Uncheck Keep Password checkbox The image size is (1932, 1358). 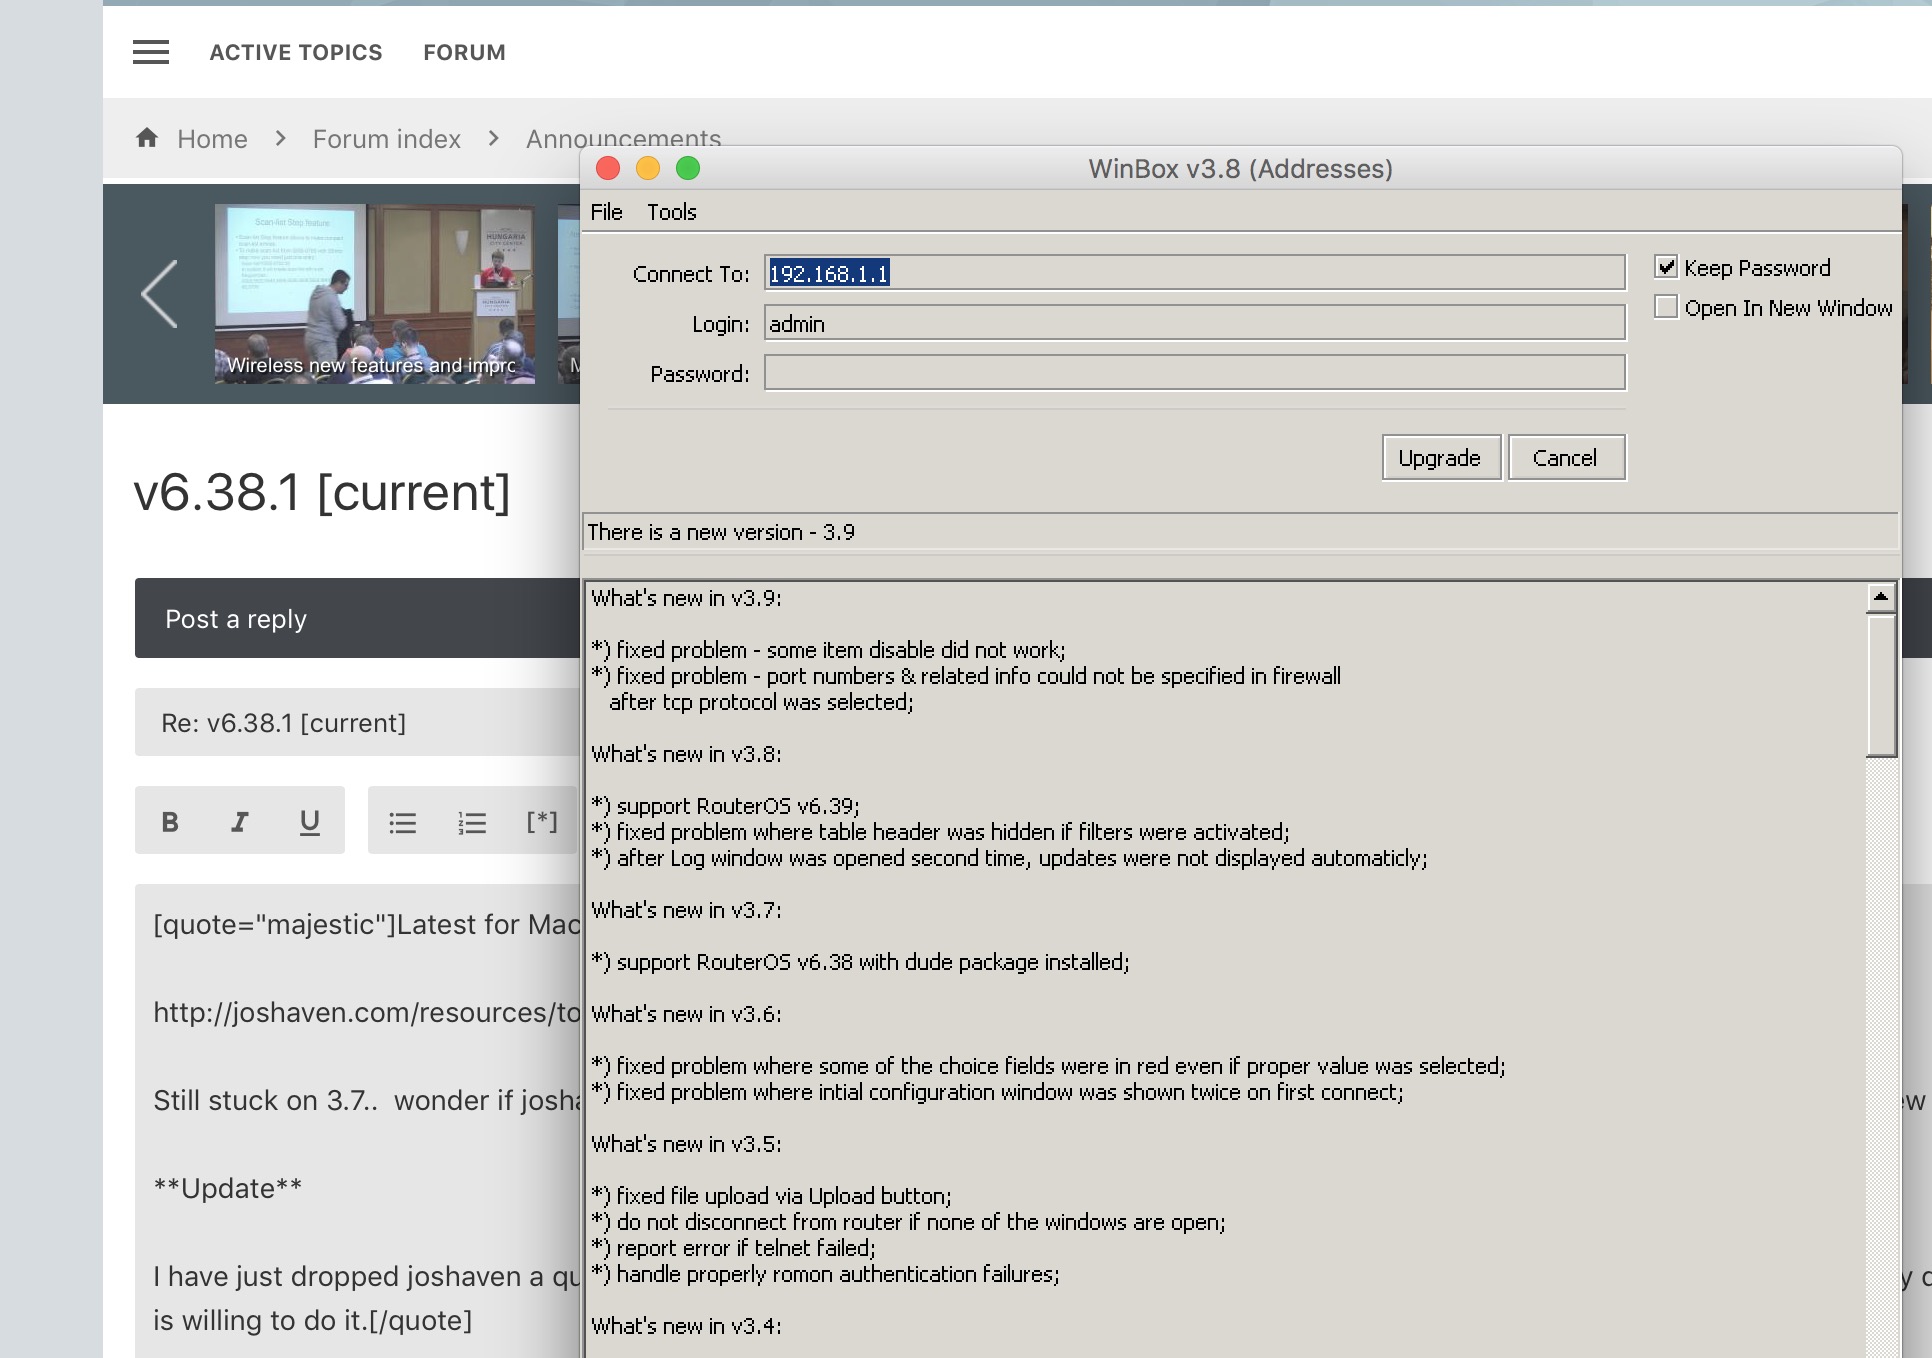coord(1666,267)
